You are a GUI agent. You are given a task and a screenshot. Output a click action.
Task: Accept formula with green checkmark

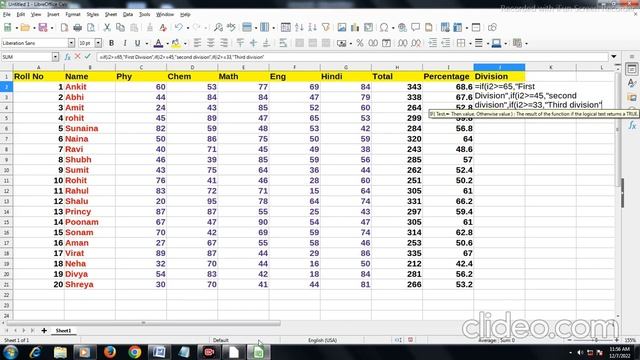[87, 56]
